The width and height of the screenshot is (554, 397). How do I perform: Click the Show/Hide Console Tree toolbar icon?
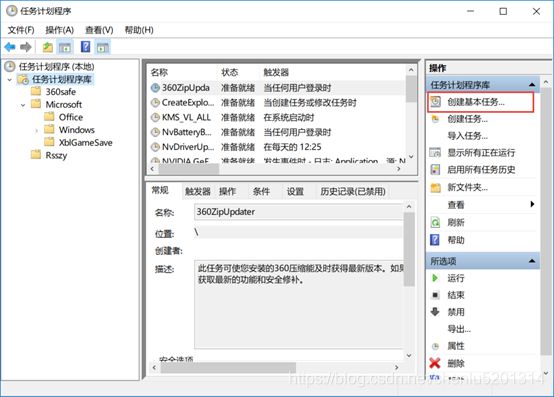tap(65, 47)
